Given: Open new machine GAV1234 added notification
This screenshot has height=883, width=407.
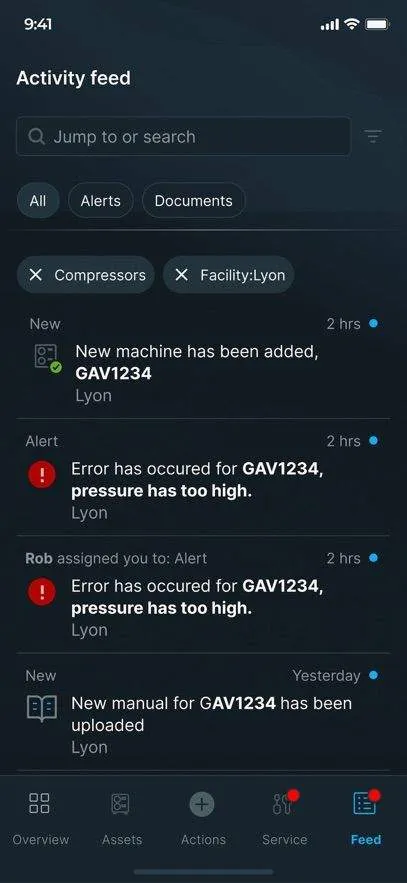Looking at the screenshot, I should (x=203, y=360).
